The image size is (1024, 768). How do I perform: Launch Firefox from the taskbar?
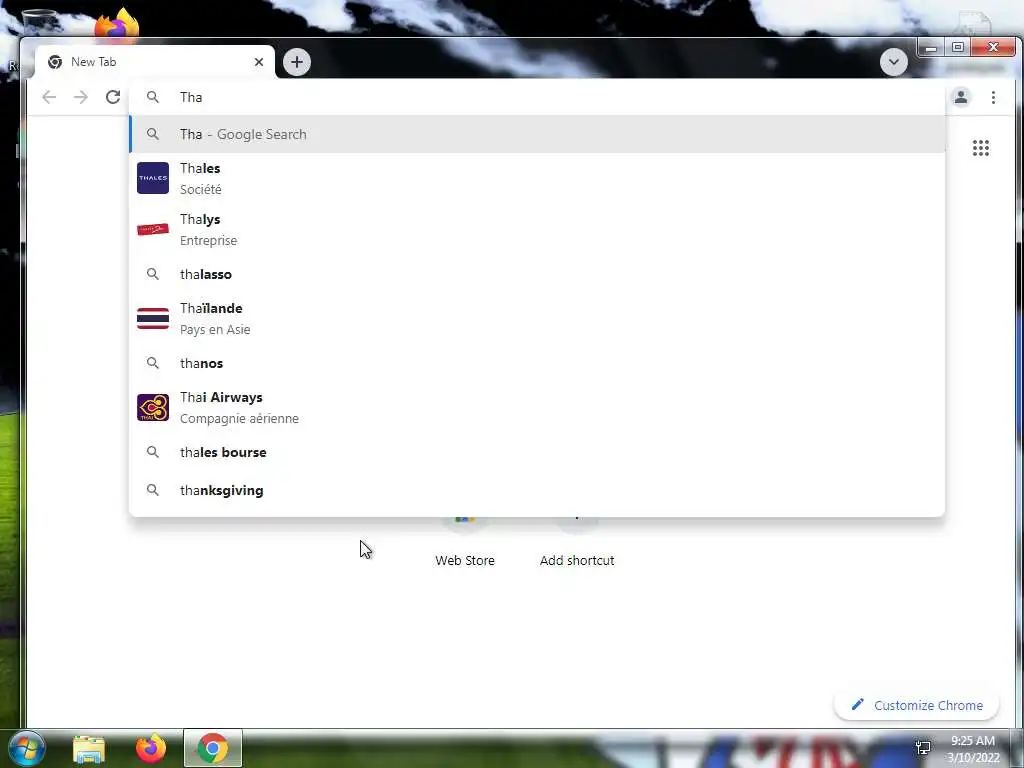pos(151,748)
